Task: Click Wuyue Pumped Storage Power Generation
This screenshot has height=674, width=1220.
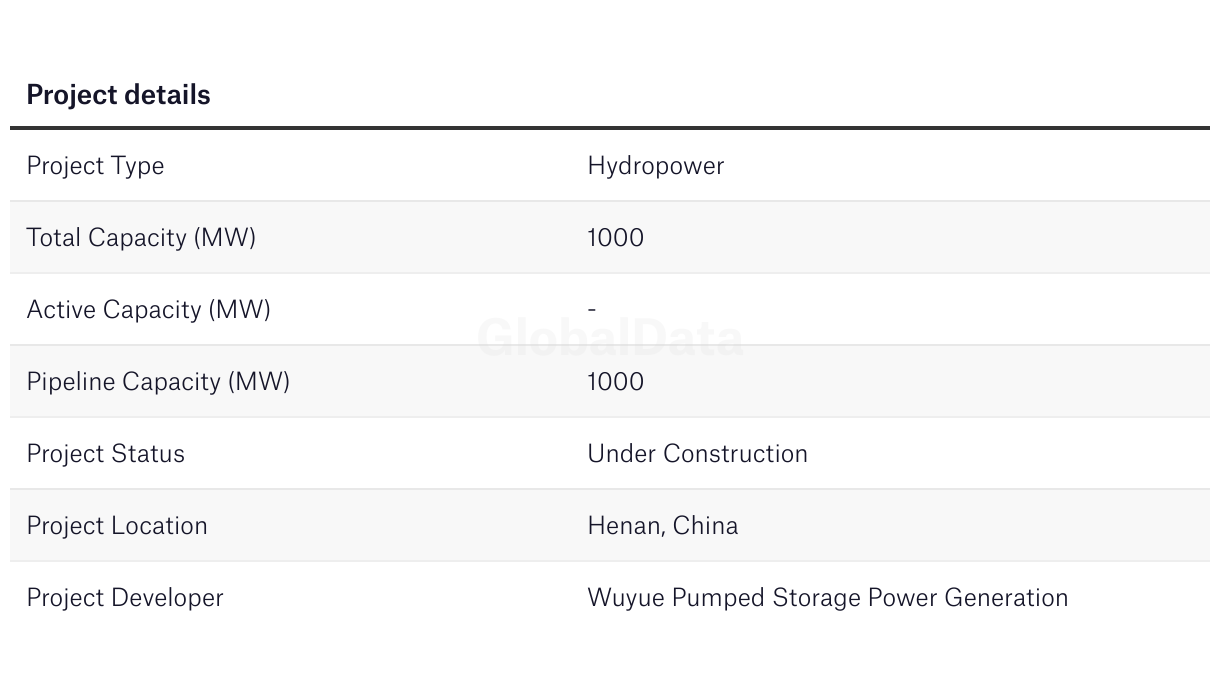Action: 827,598
